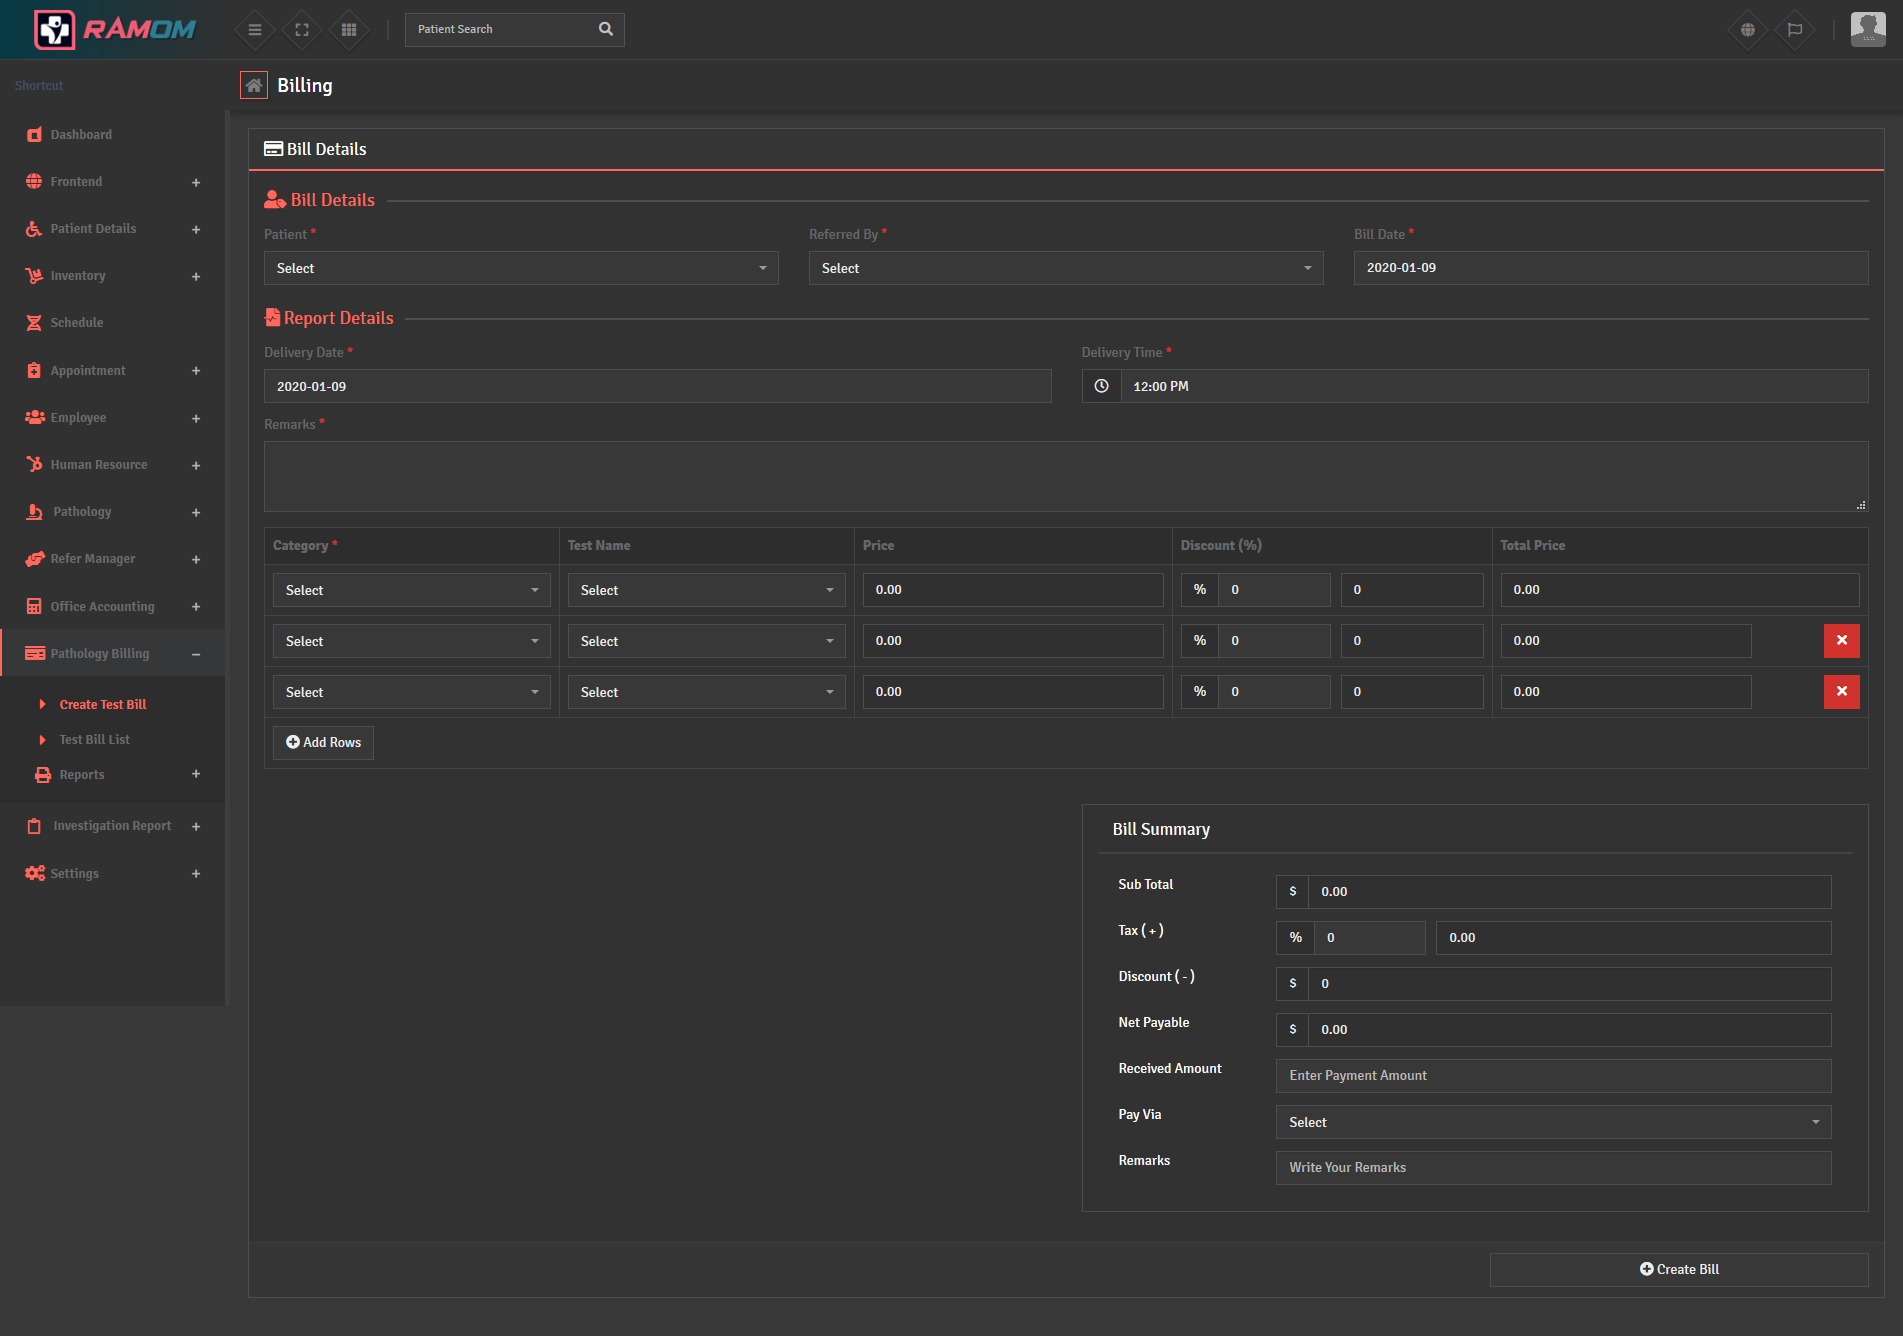Open the modules grid icon in top bar

pyautogui.click(x=348, y=29)
